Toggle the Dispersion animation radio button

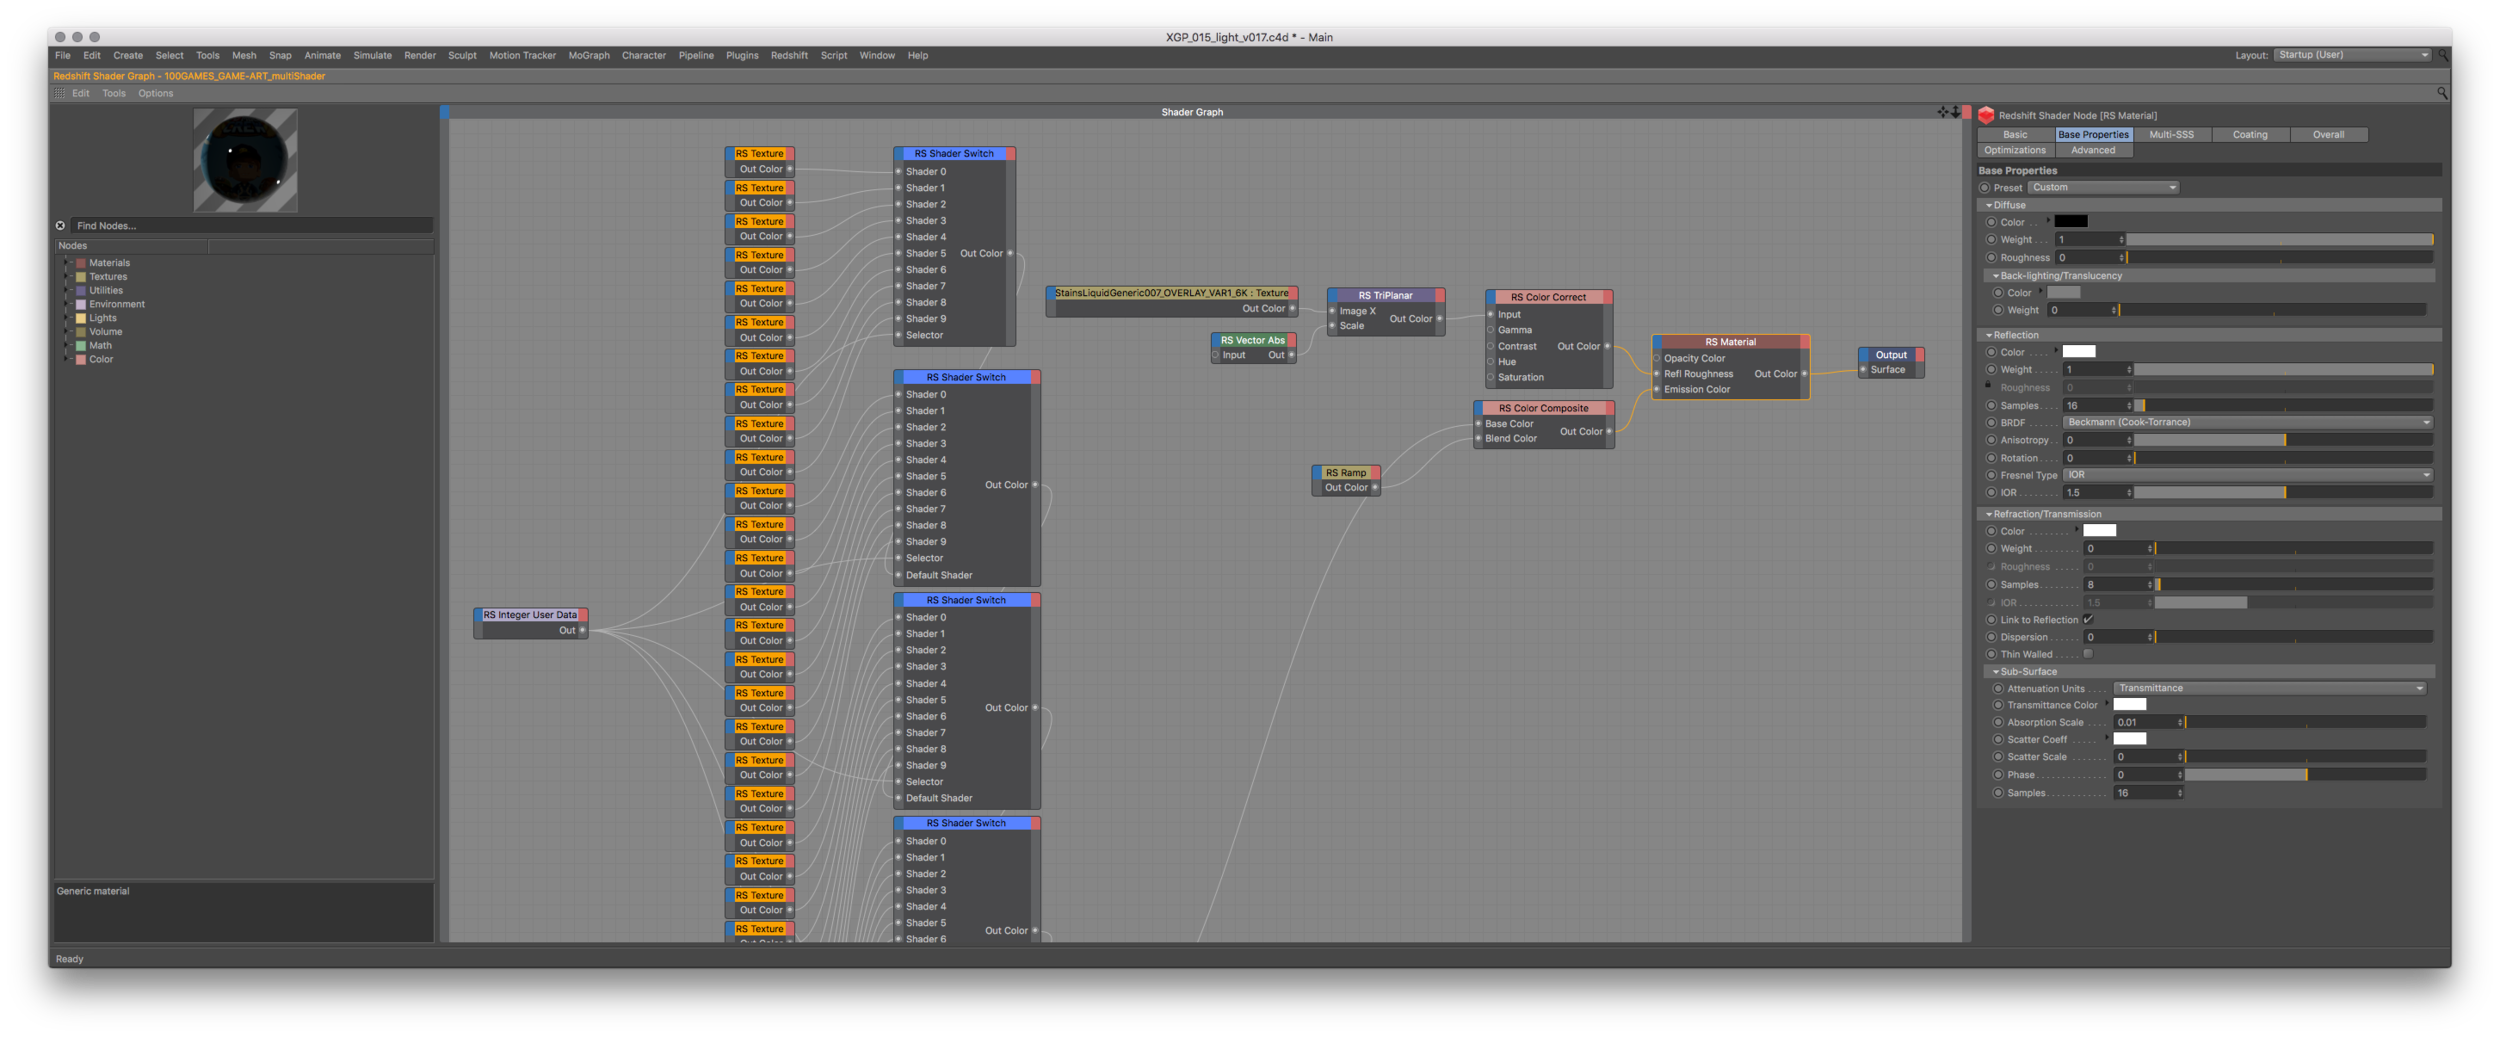pos(1991,638)
